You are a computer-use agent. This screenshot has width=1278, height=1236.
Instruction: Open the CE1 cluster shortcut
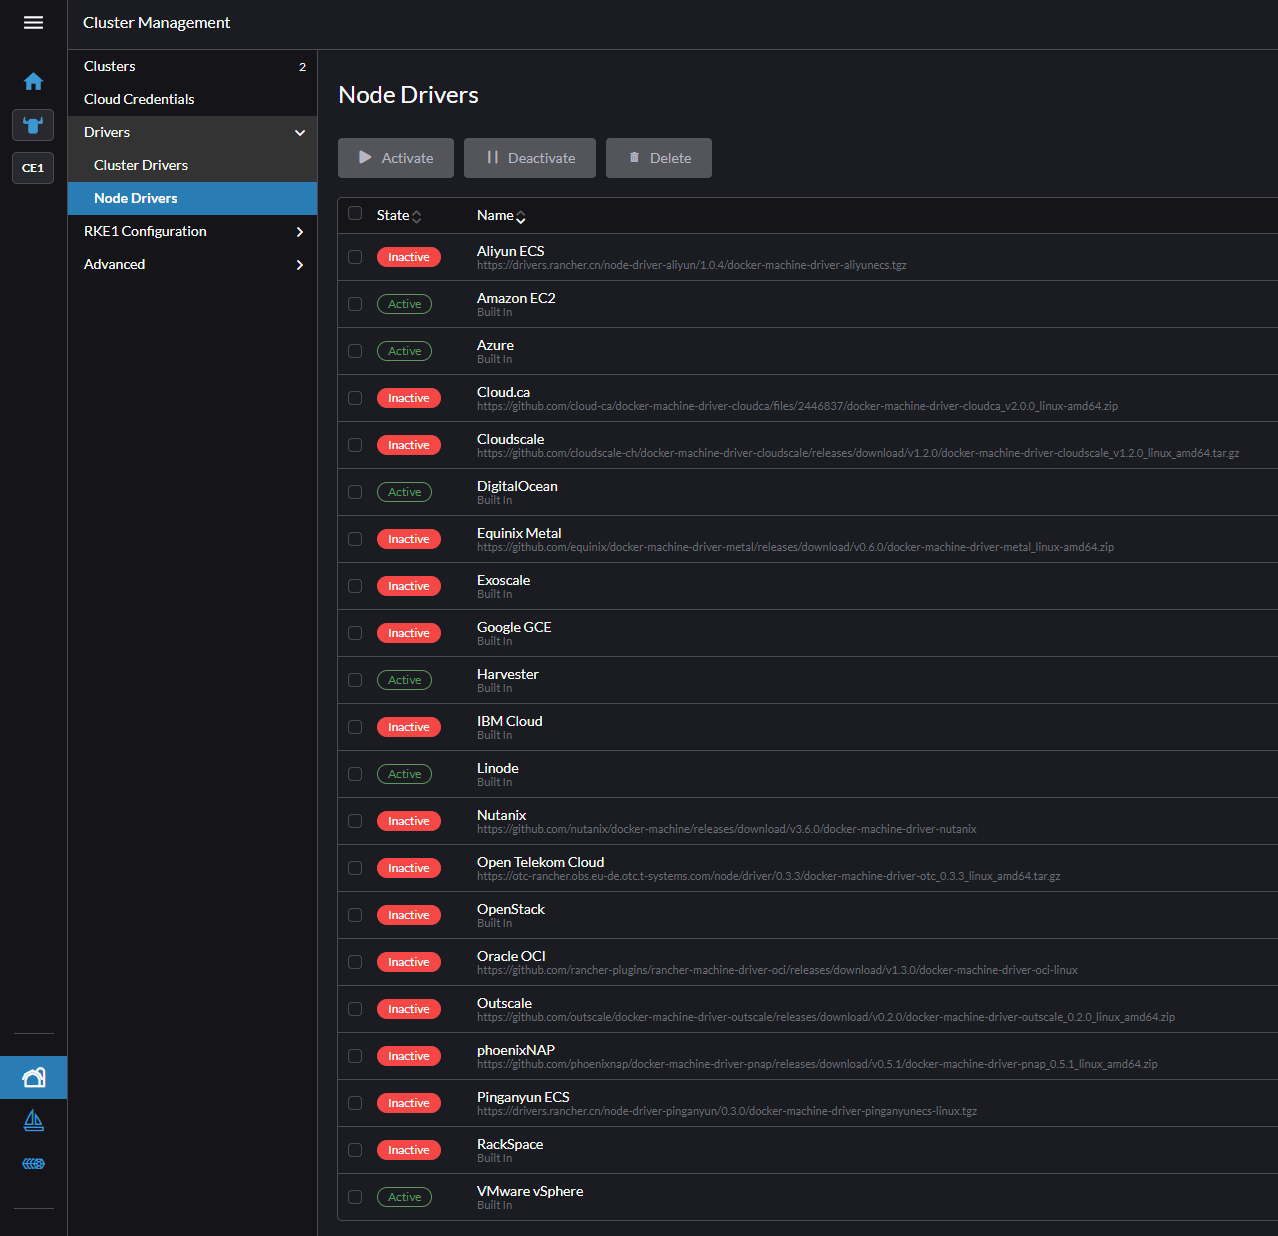[32, 167]
